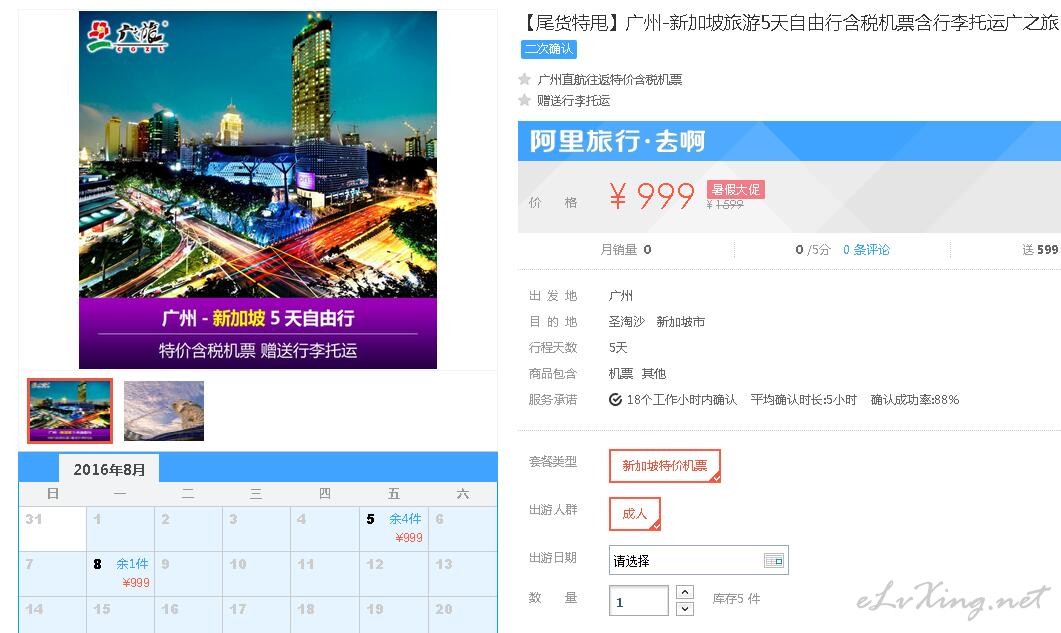Select the 新加坡特价机票 package option

coord(664,466)
